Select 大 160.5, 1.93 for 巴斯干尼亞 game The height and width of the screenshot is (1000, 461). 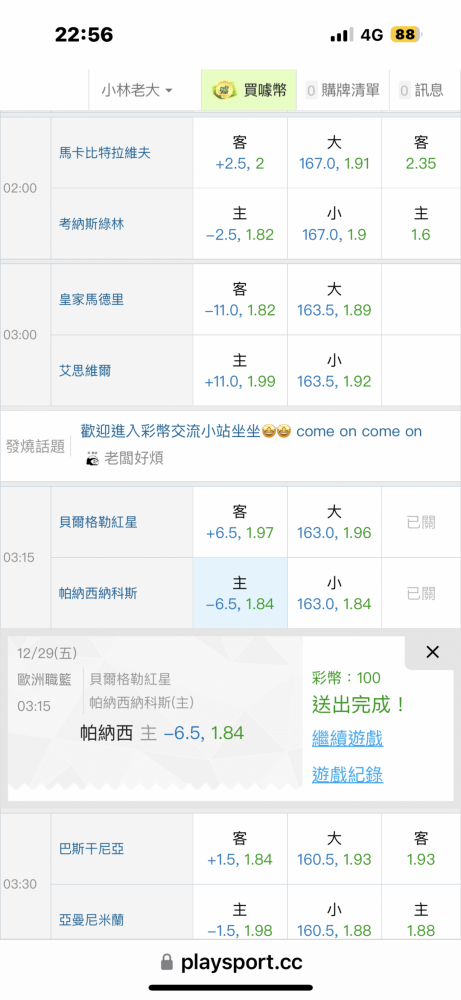[334, 849]
